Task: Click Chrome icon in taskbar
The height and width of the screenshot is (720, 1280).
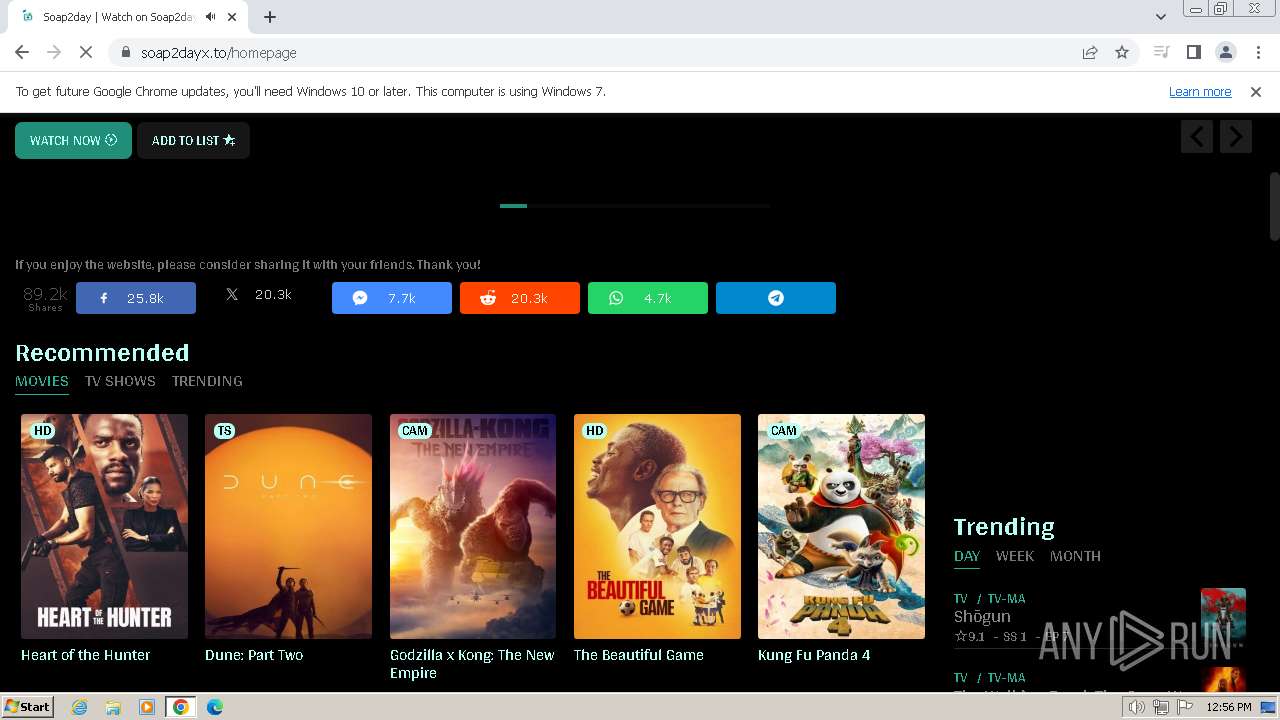Action: point(181,707)
